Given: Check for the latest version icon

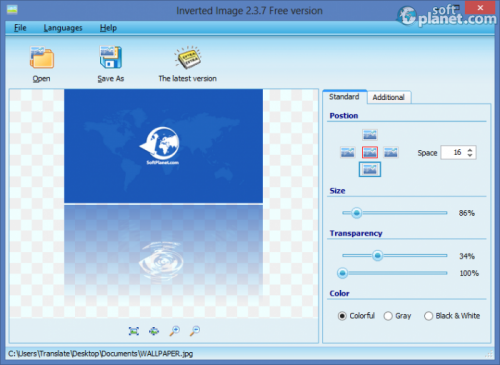Looking at the screenshot, I should (188, 57).
